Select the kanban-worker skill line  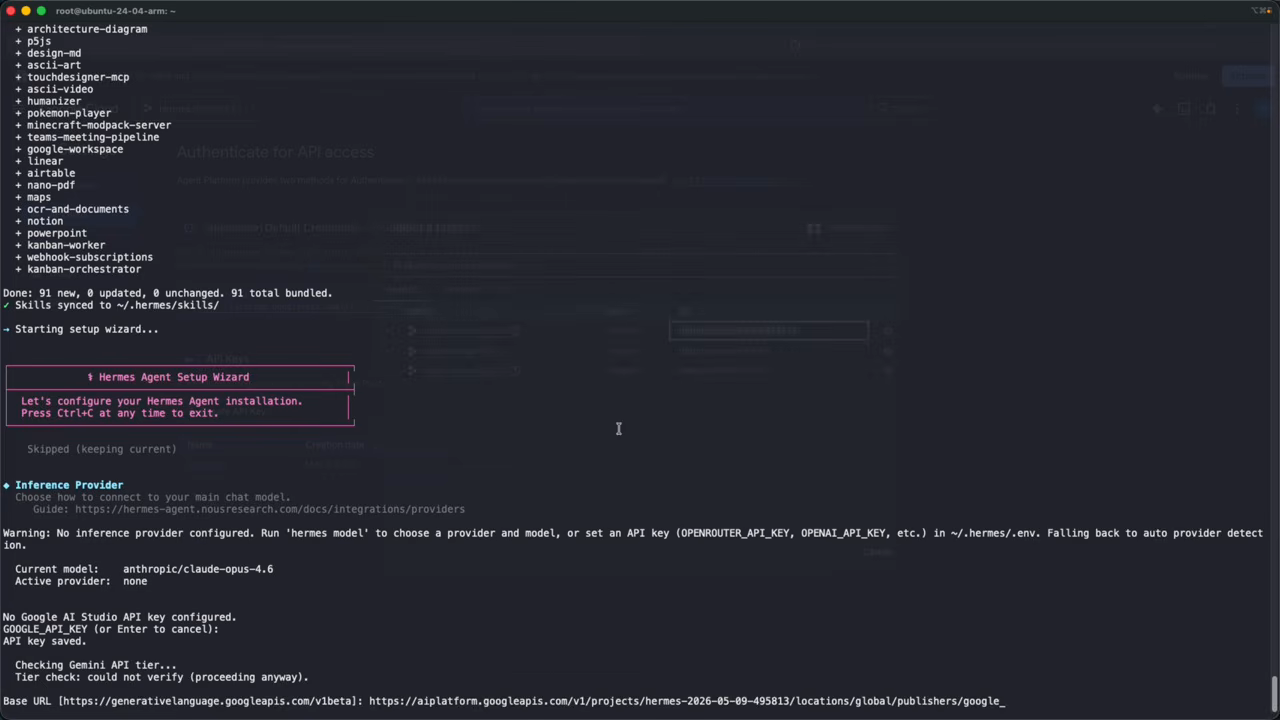(x=60, y=245)
